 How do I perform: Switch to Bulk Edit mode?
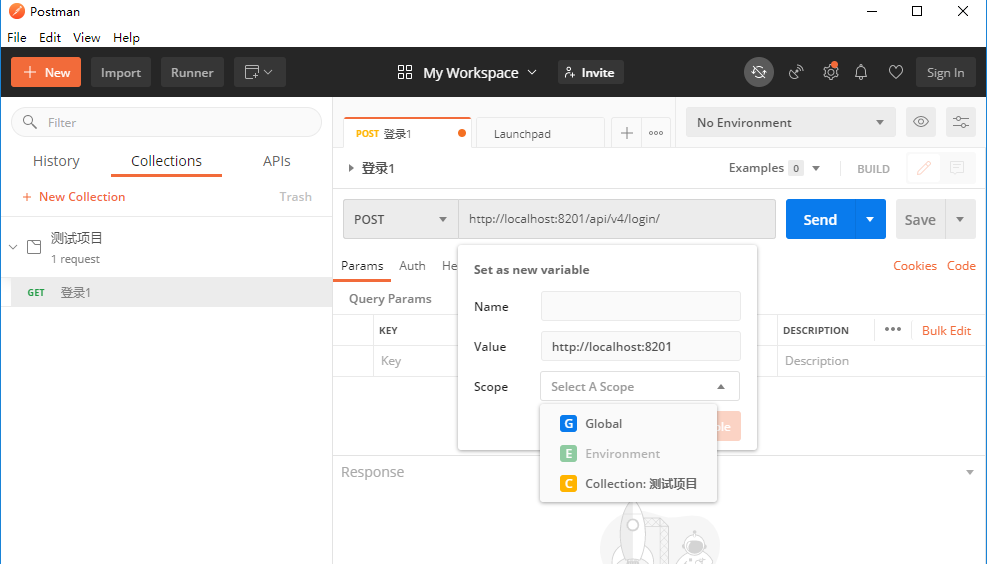tap(946, 330)
